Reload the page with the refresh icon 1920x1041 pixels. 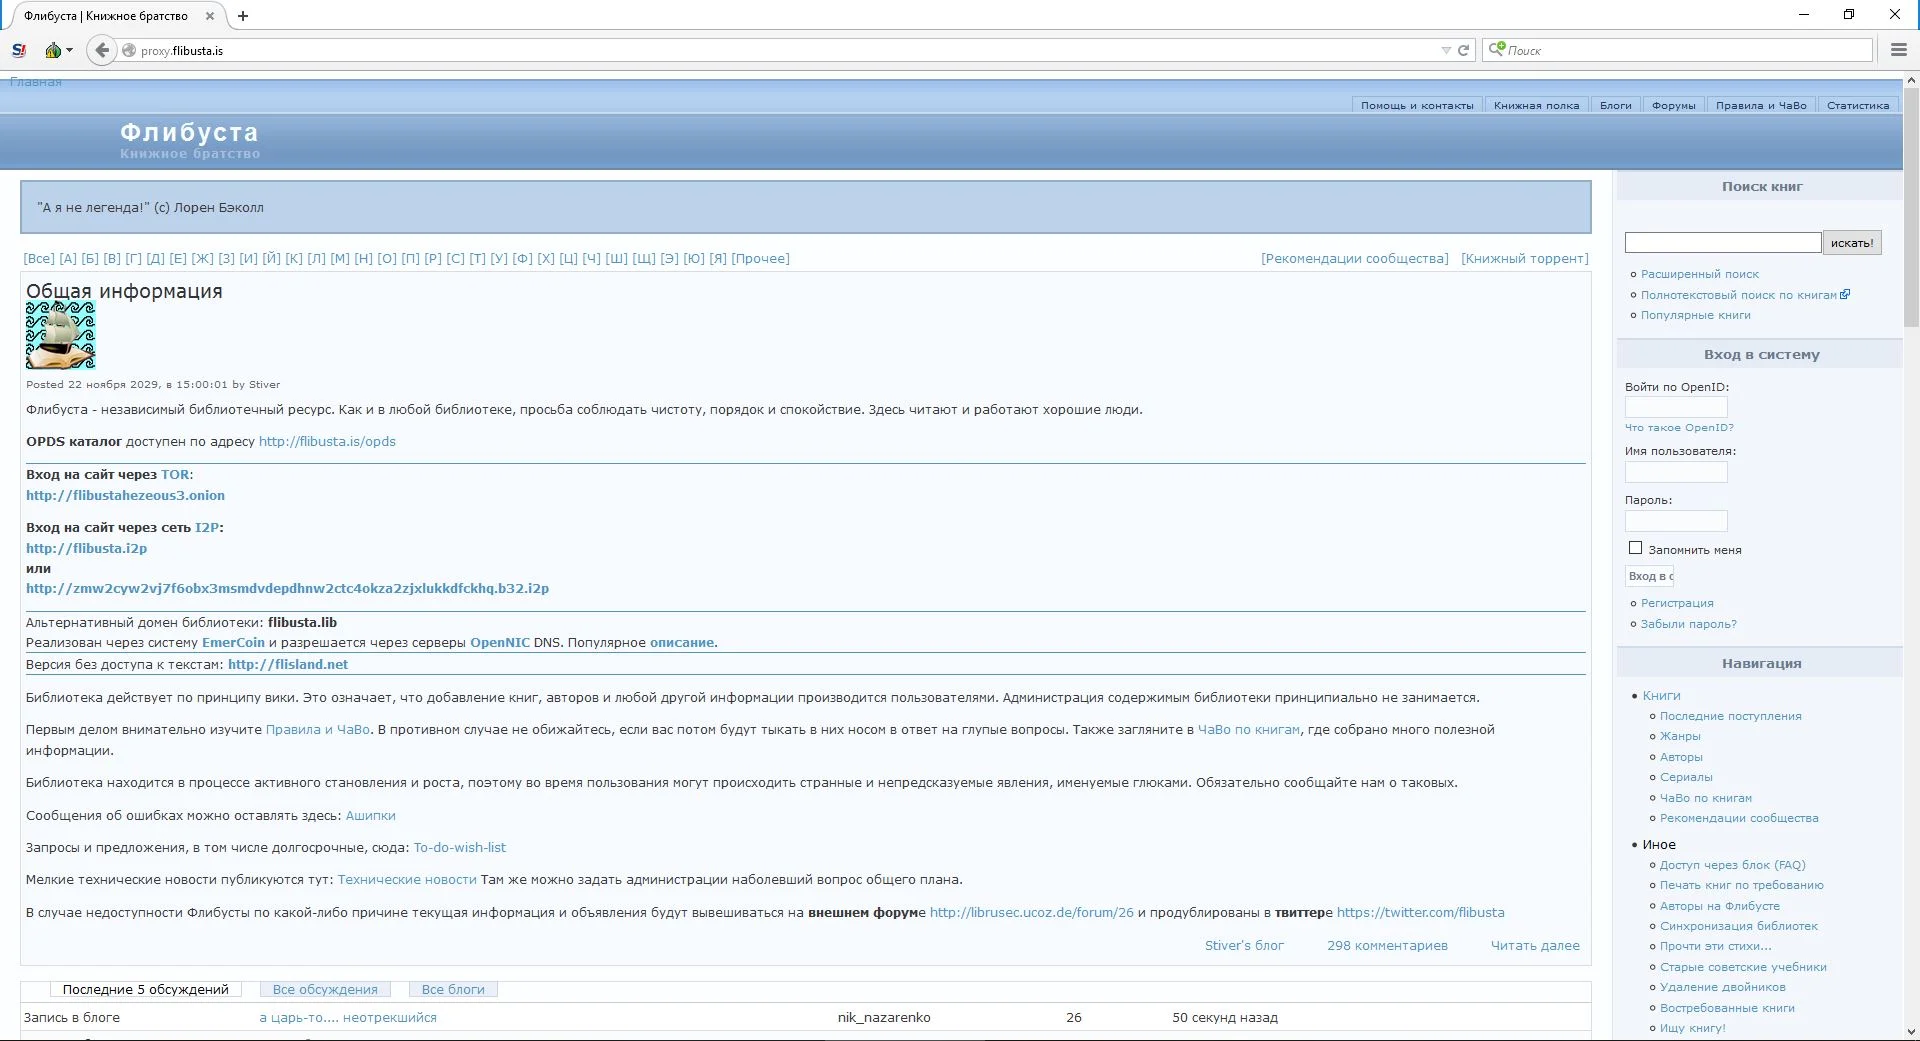click(x=1464, y=50)
